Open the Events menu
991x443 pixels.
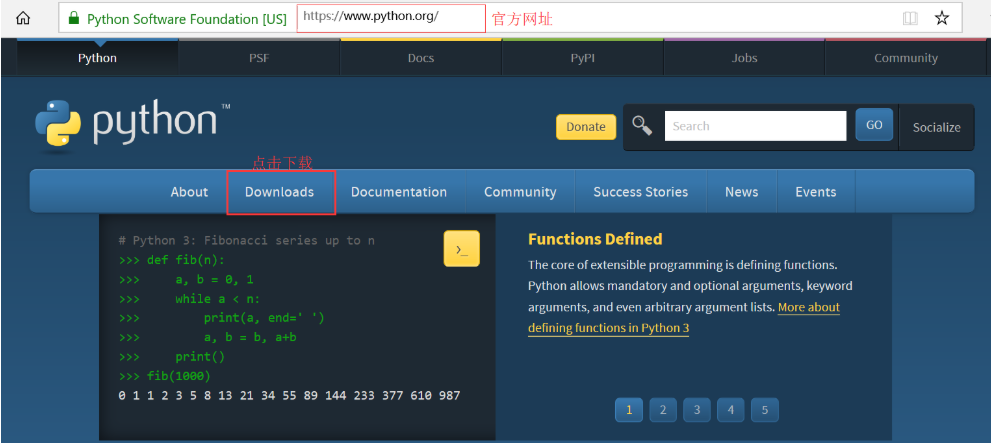pyautogui.click(x=815, y=192)
